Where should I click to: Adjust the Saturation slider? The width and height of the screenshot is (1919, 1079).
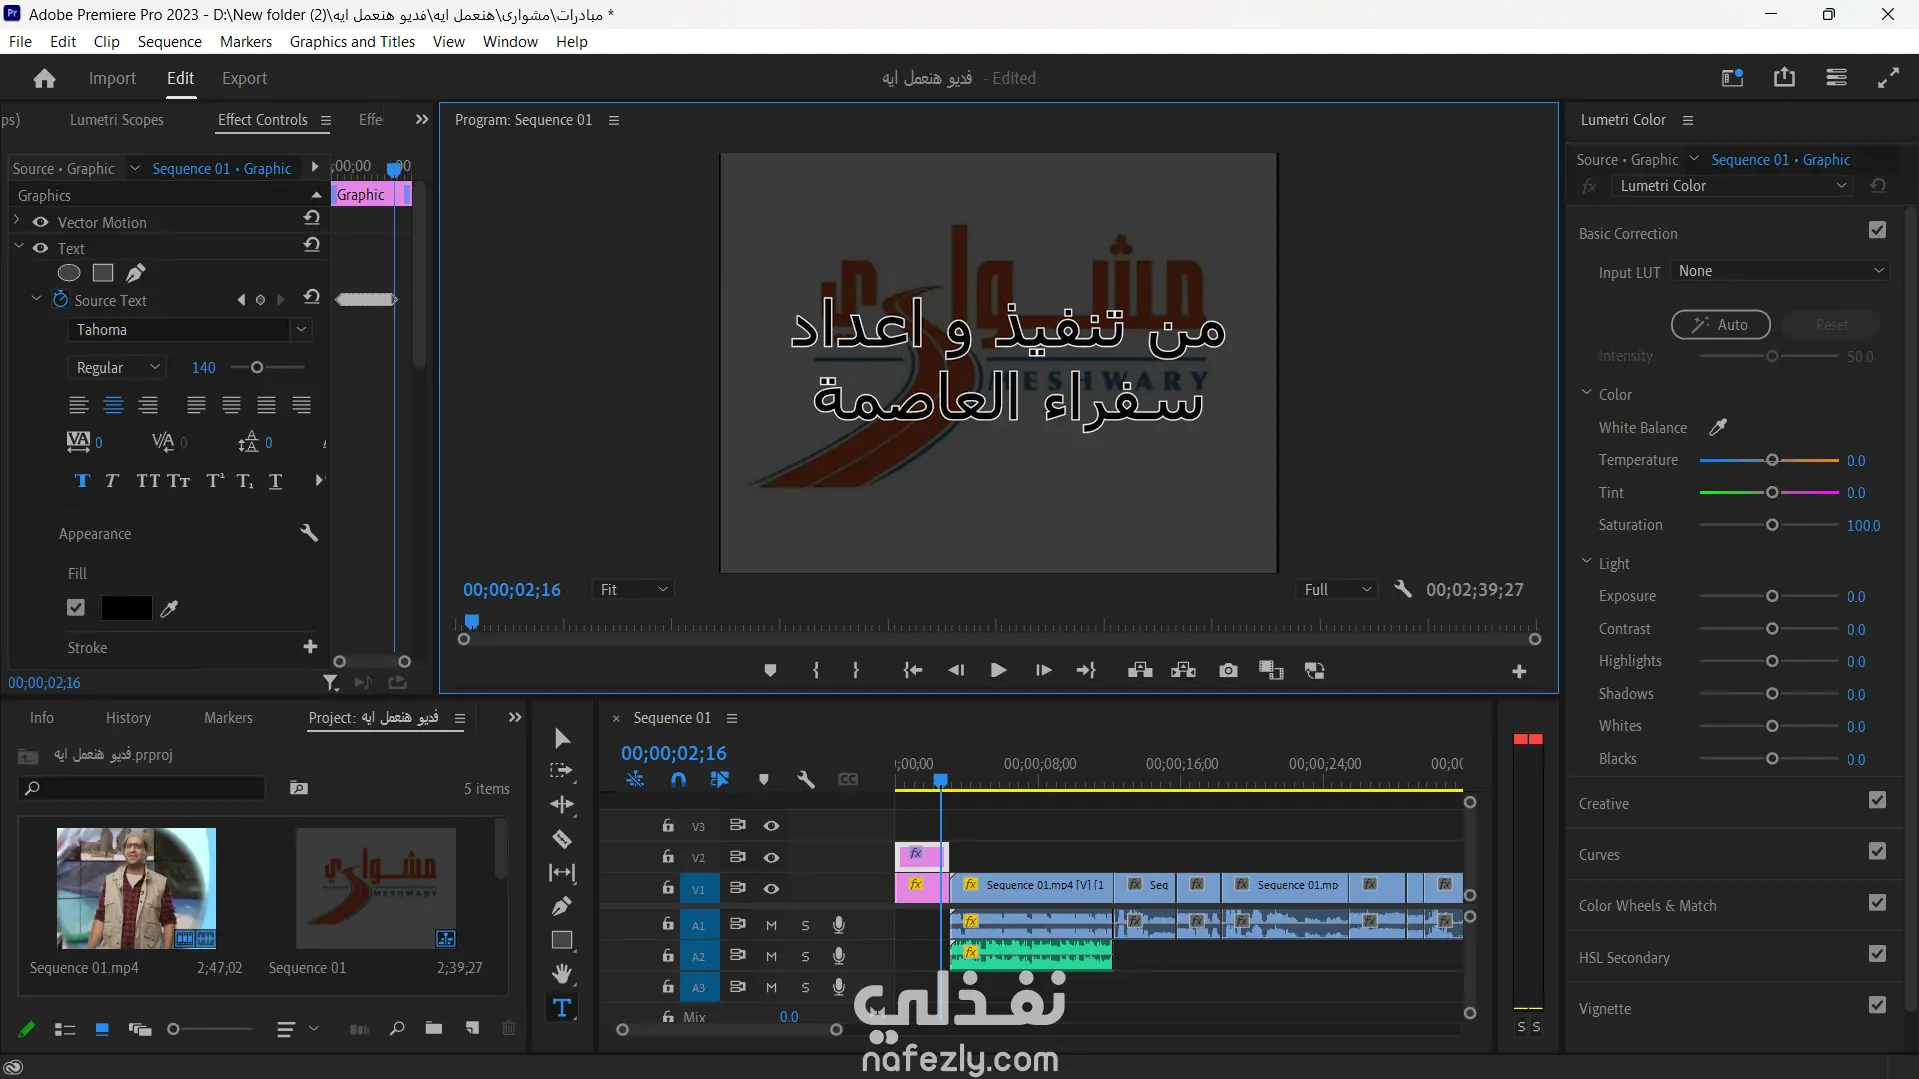click(x=1770, y=525)
